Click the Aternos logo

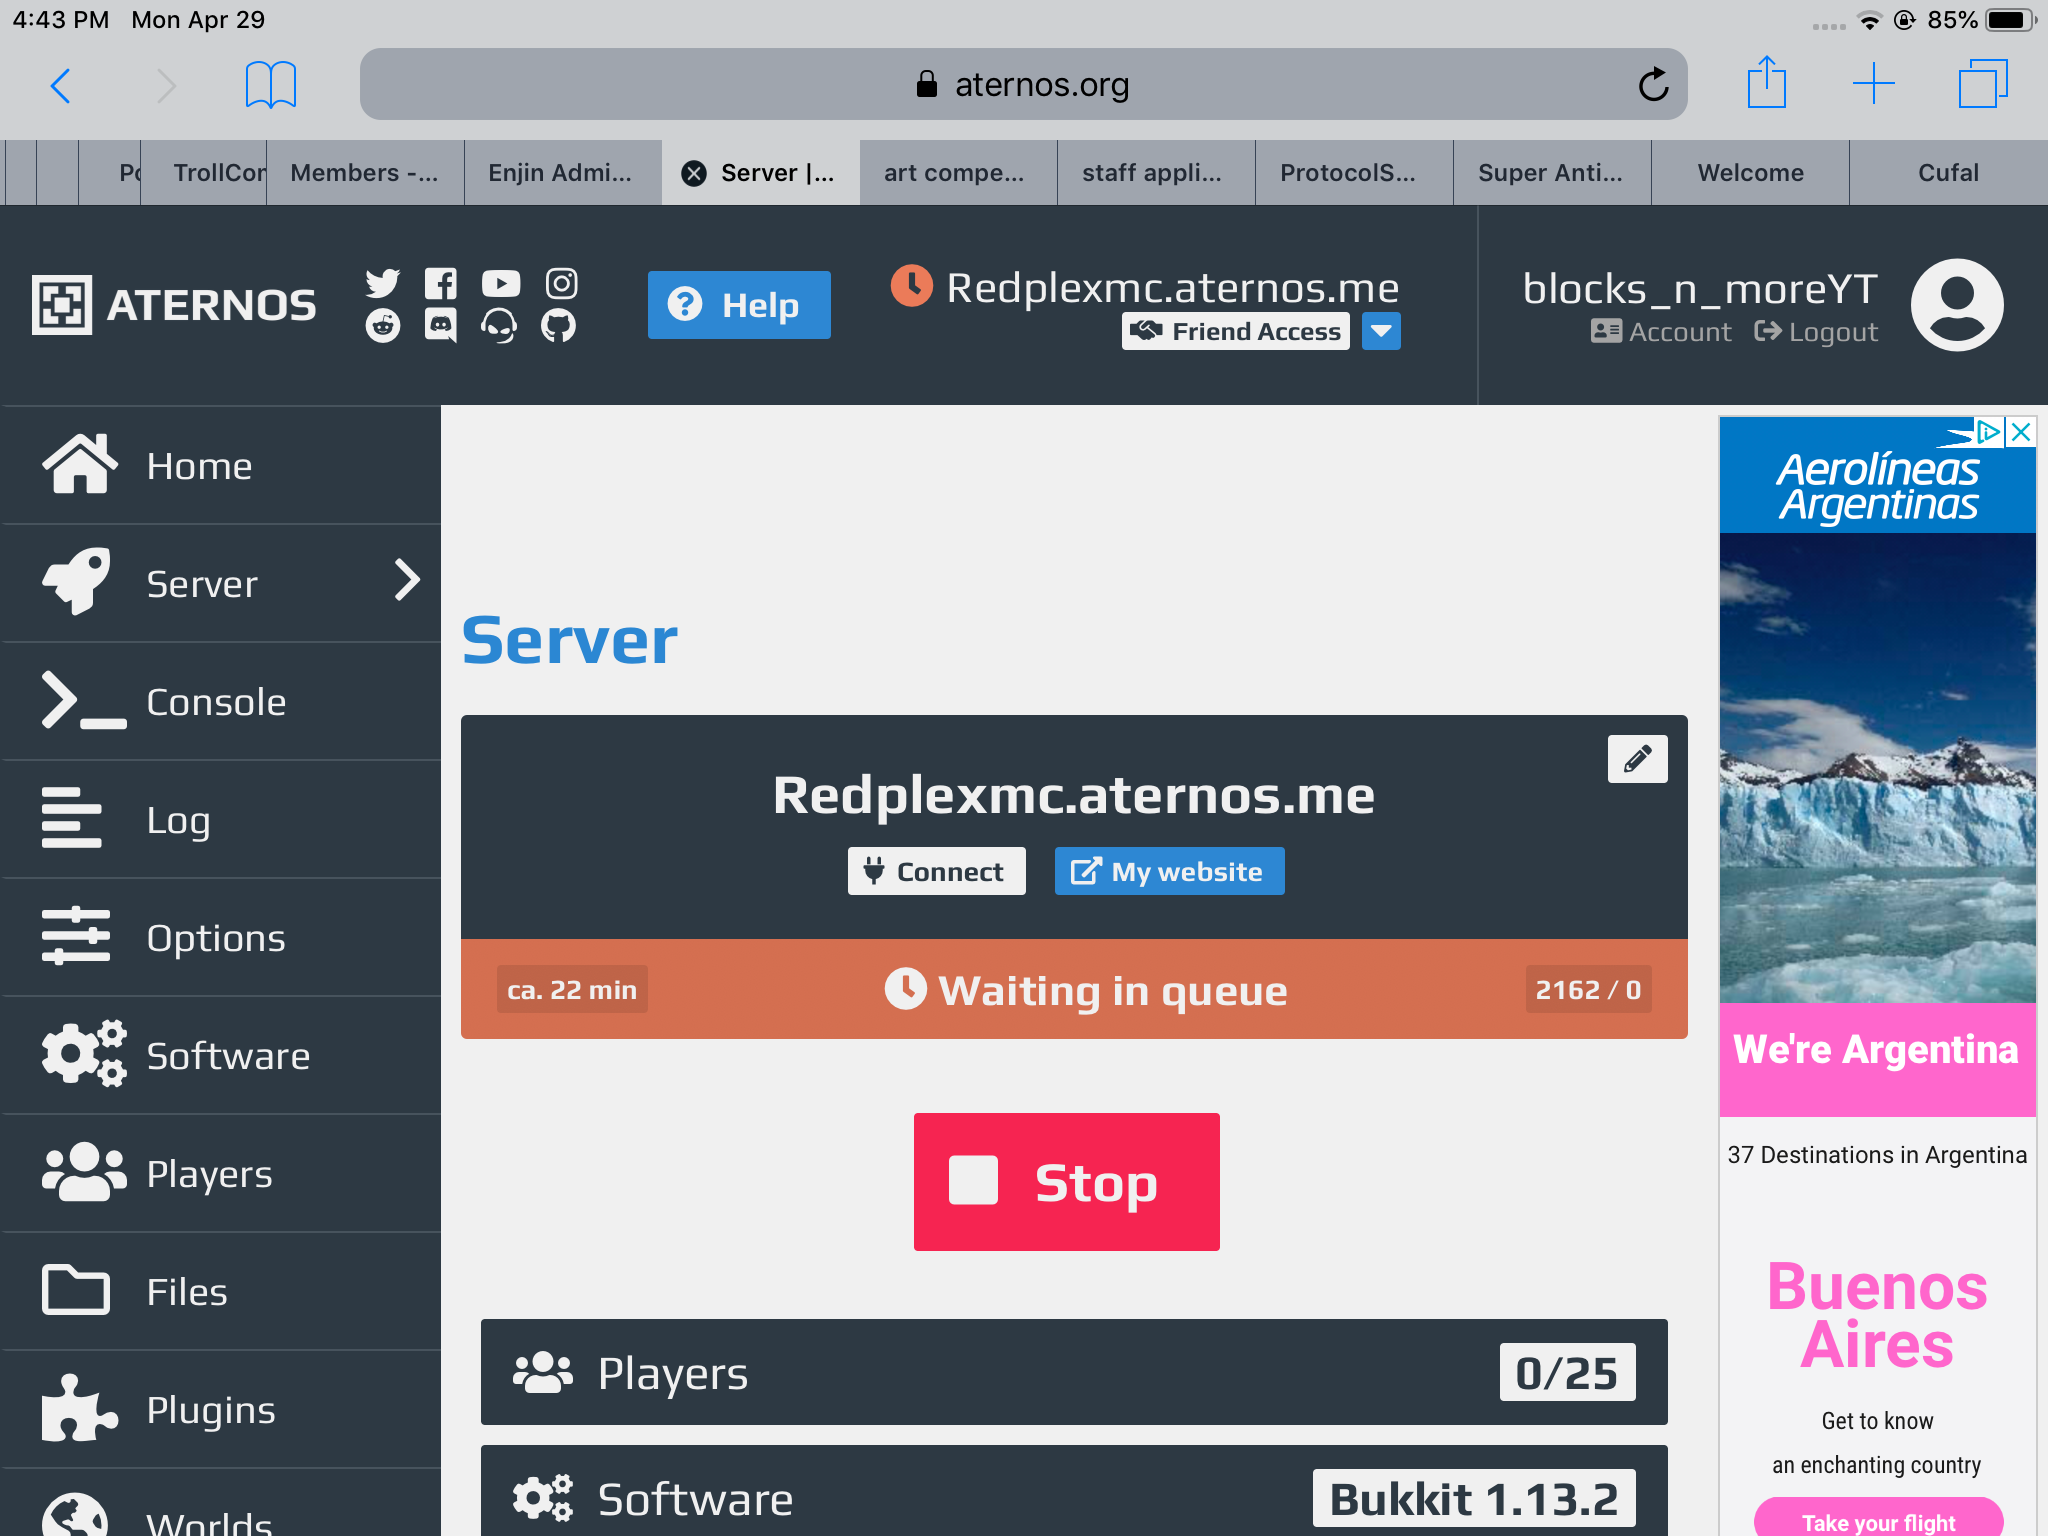(x=174, y=304)
